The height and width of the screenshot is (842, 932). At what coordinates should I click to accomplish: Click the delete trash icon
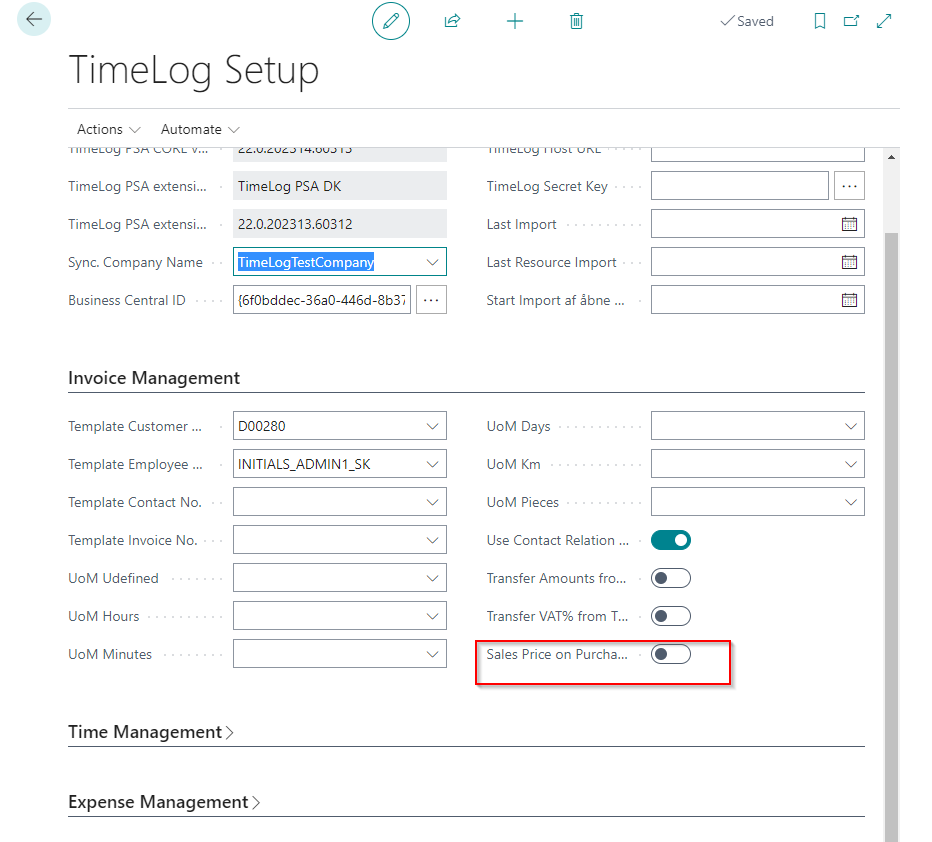point(576,21)
